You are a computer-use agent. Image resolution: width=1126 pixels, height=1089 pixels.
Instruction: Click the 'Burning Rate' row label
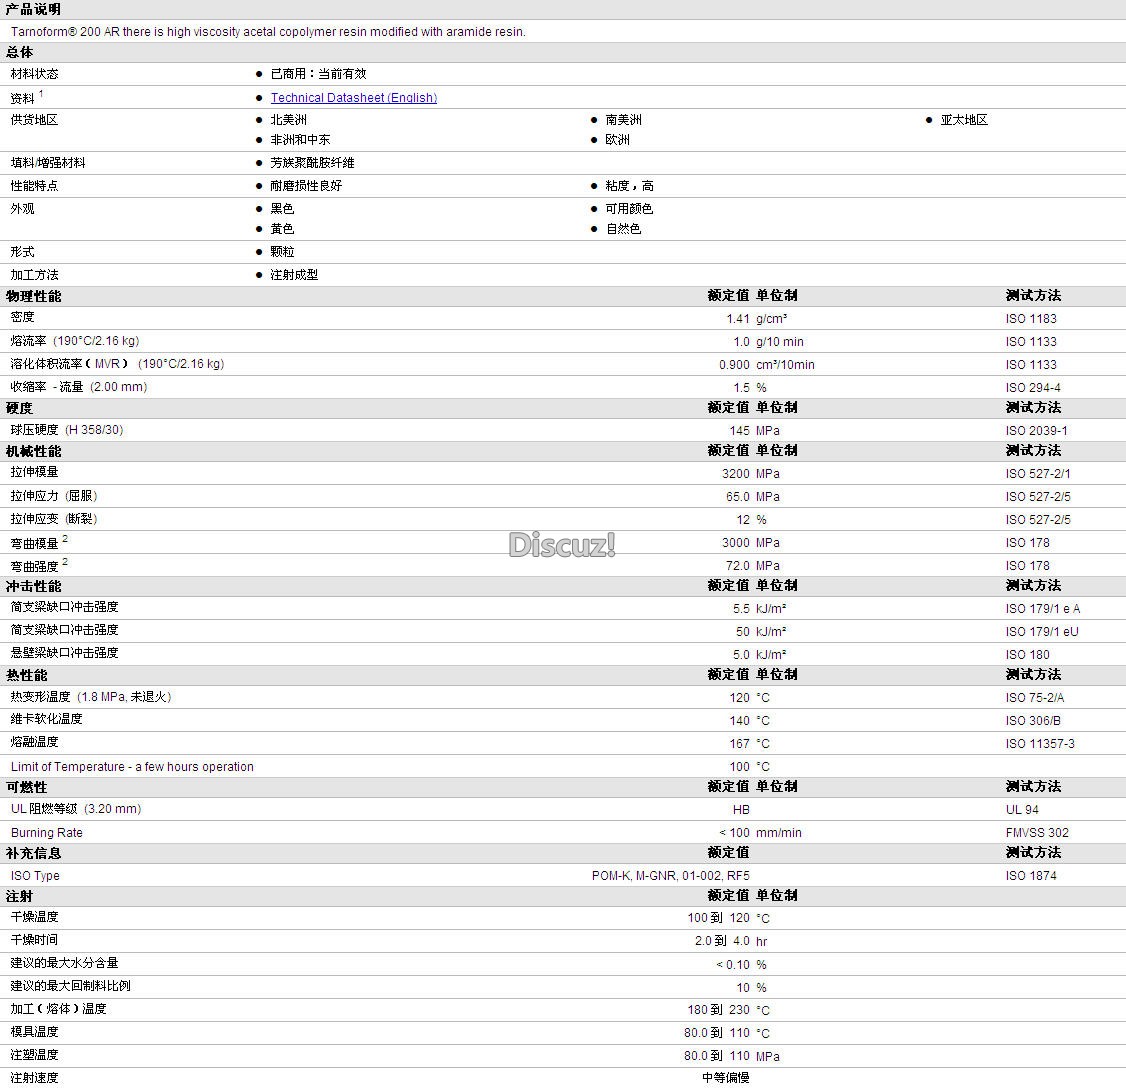(47, 833)
